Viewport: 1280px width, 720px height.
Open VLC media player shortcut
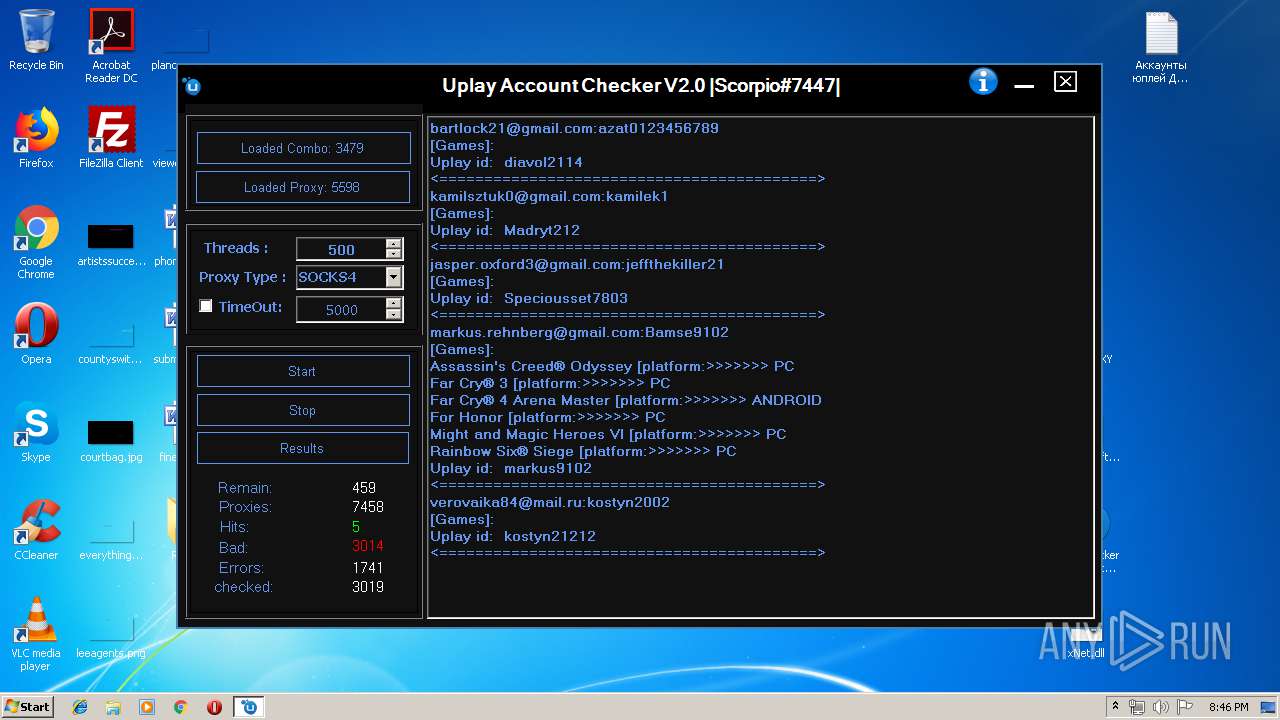(x=36, y=634)
